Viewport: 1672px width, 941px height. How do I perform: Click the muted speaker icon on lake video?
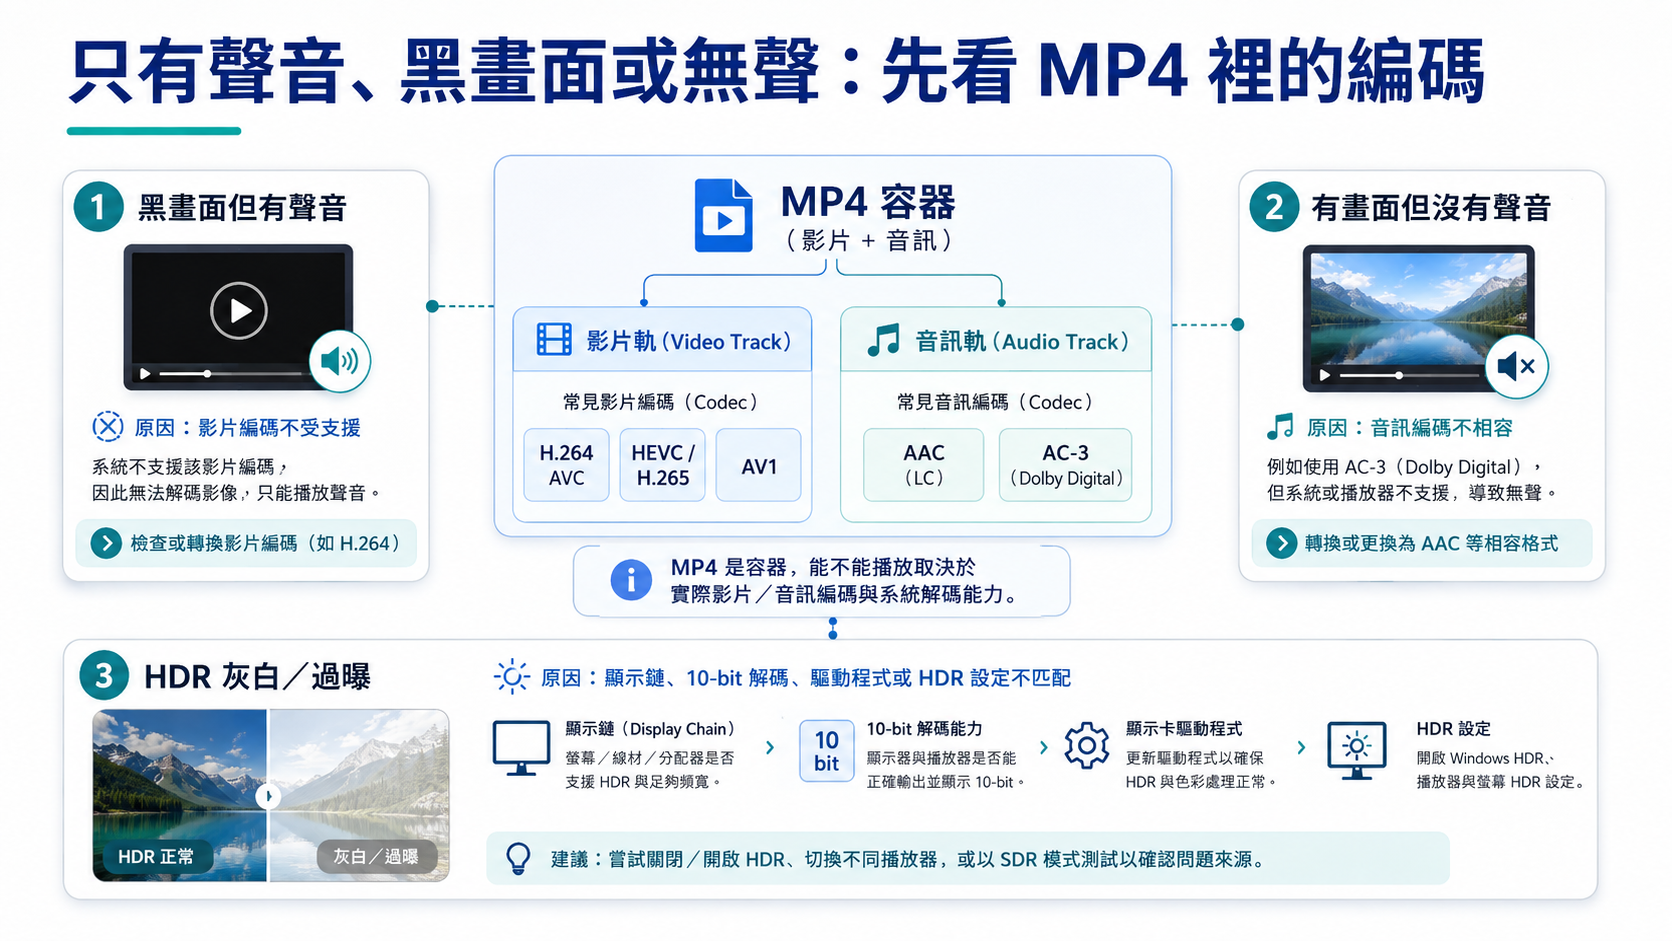(x=1517, y=366)
